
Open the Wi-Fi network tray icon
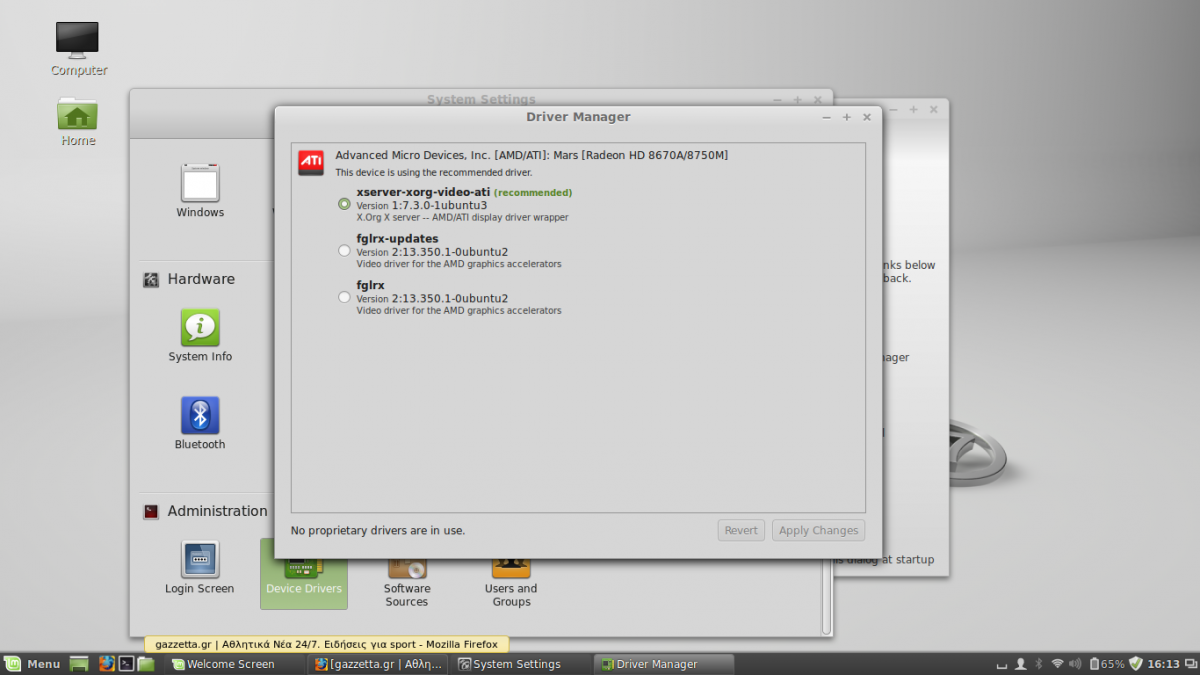(x=1057, y=664)
